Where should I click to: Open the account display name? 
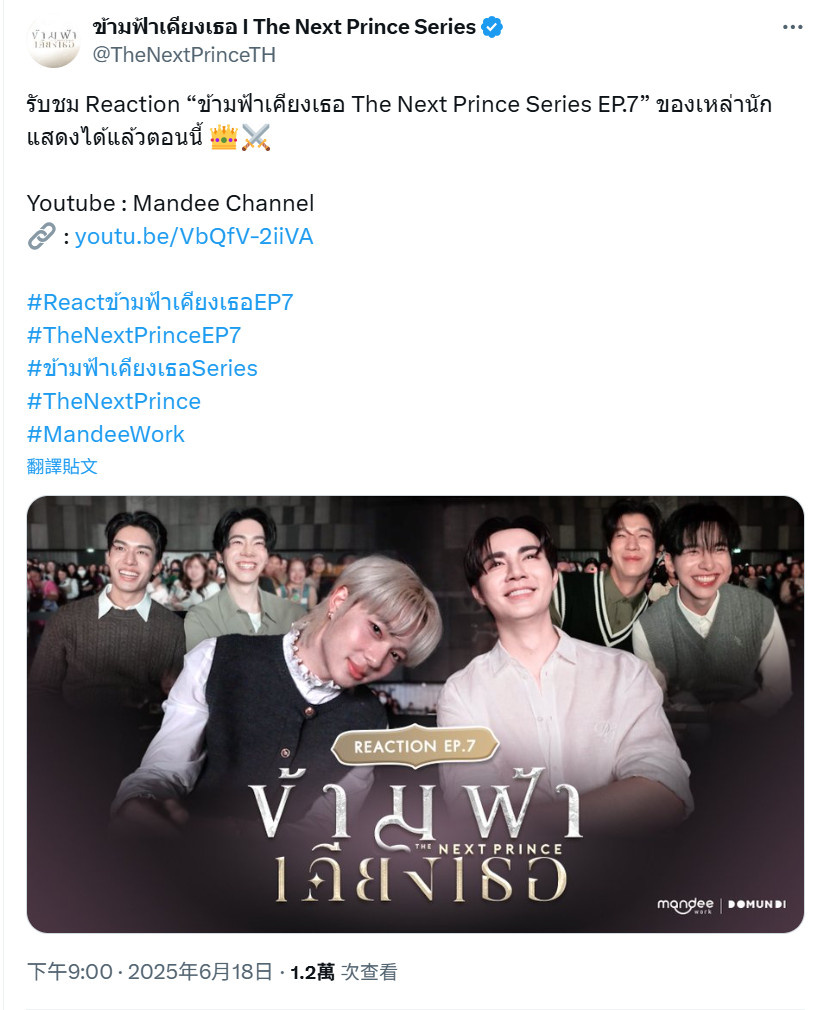(284, 27)
